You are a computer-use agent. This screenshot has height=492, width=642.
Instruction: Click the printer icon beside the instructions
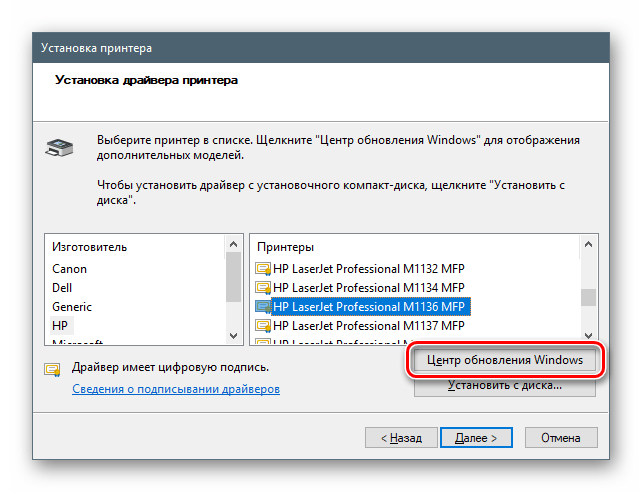click(60, 148)
